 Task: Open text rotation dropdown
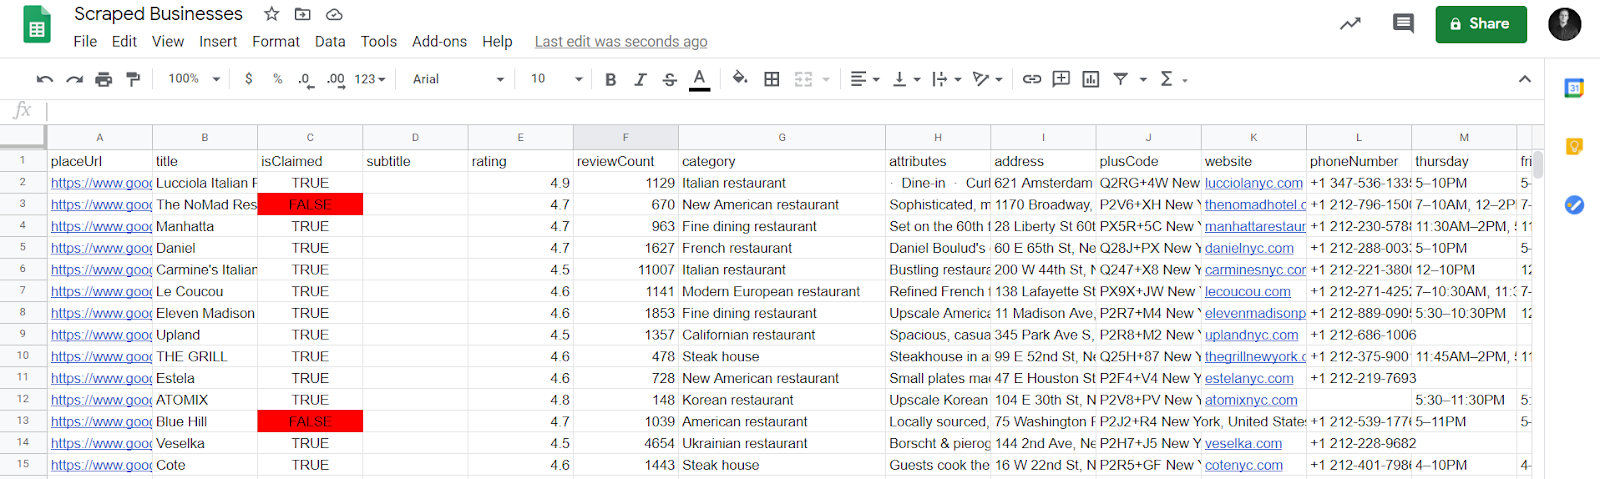point(986,79)
